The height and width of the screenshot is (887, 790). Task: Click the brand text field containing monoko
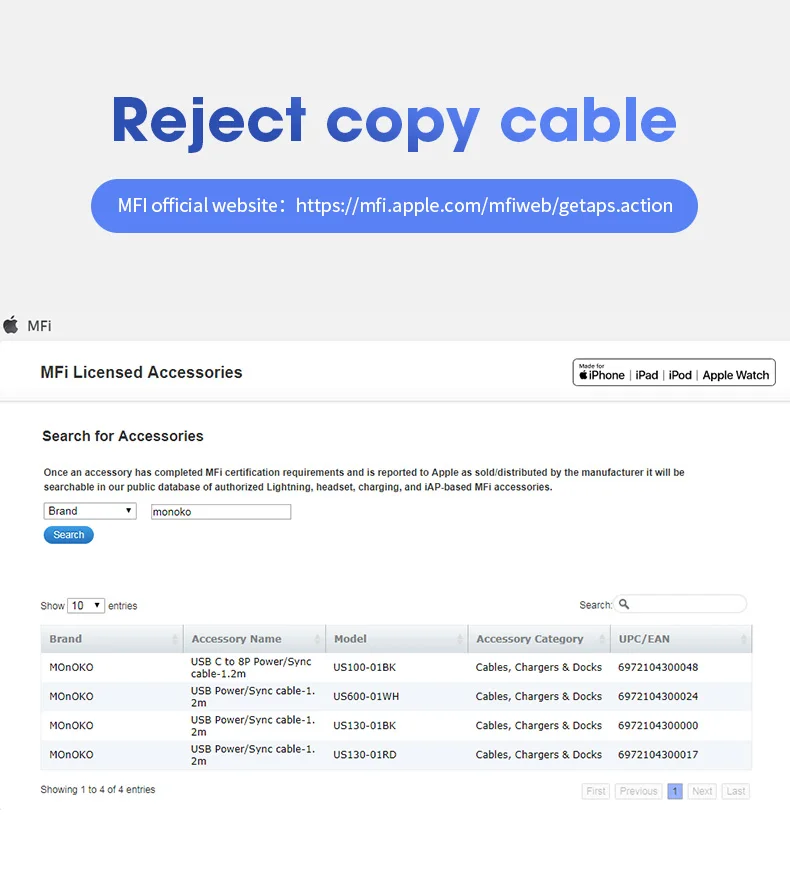coord(221,511)
